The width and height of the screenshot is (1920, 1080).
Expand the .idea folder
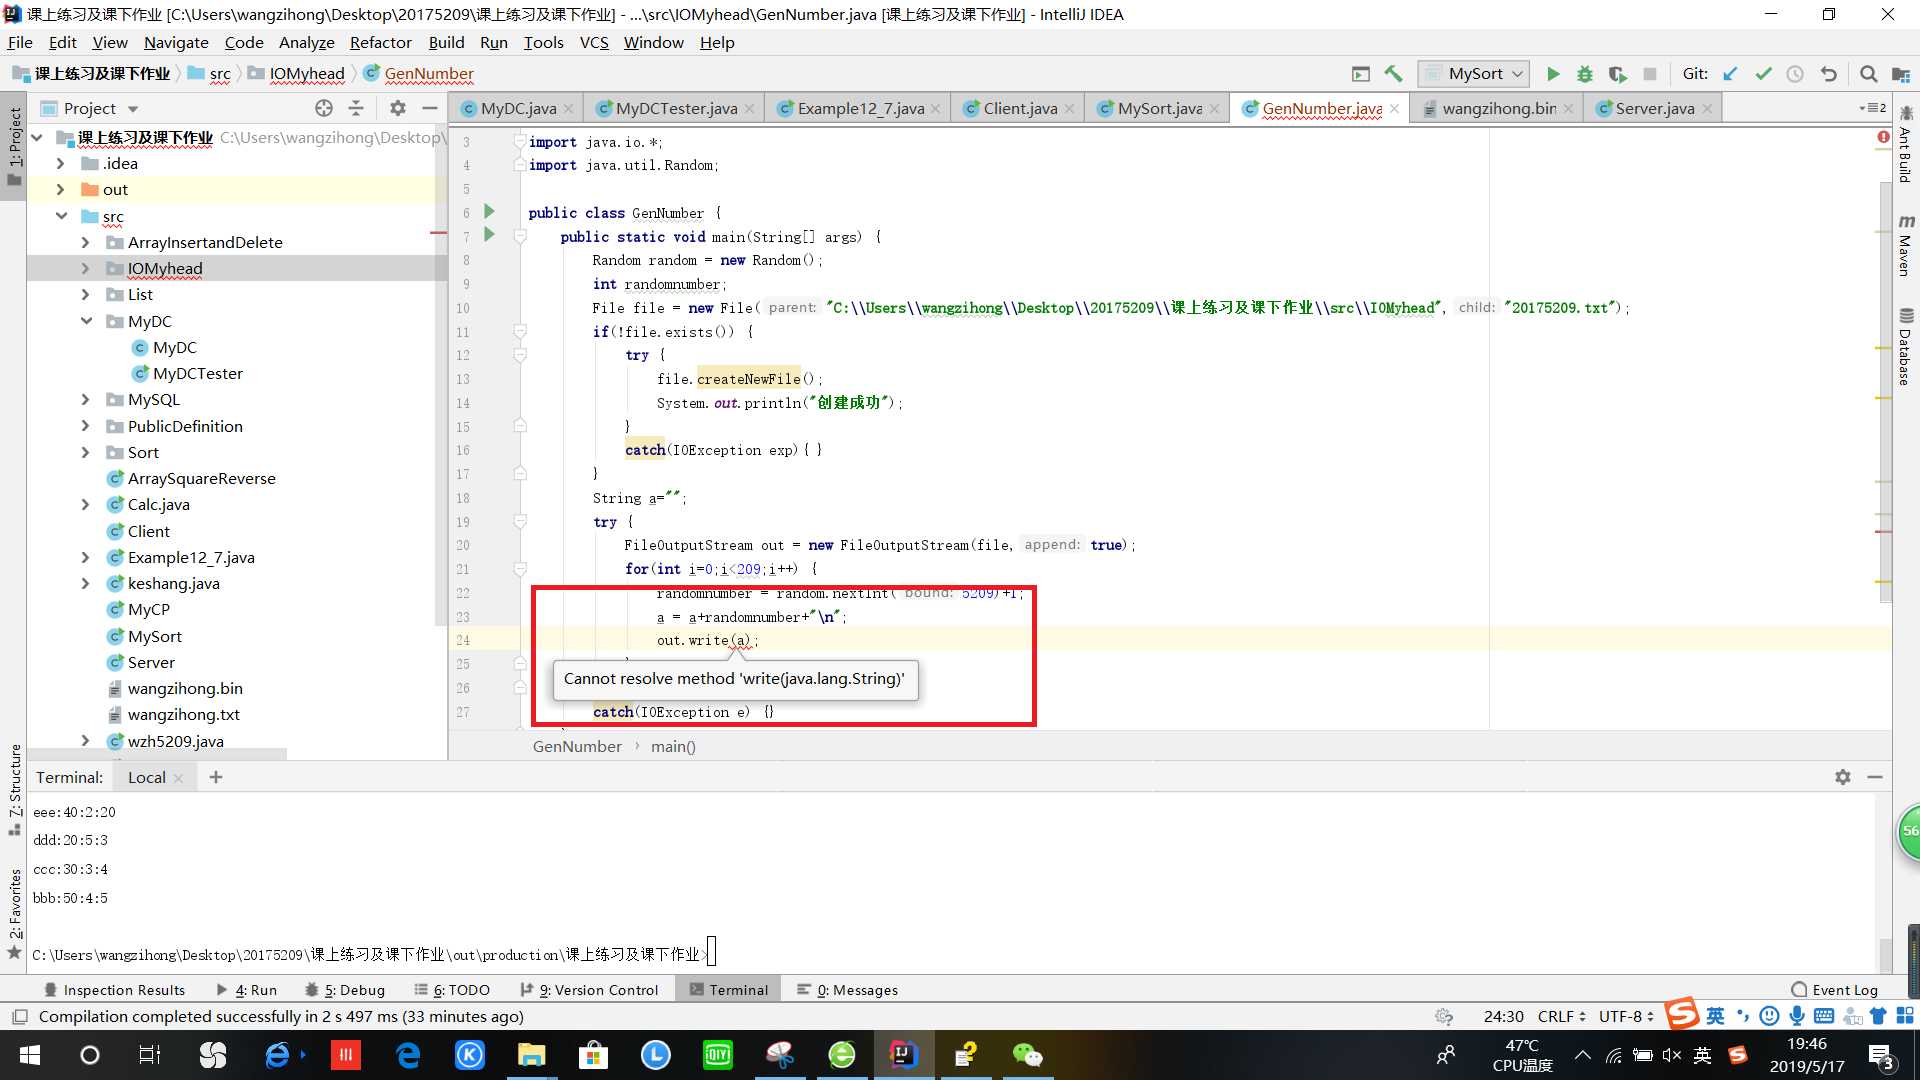(60, 163)
